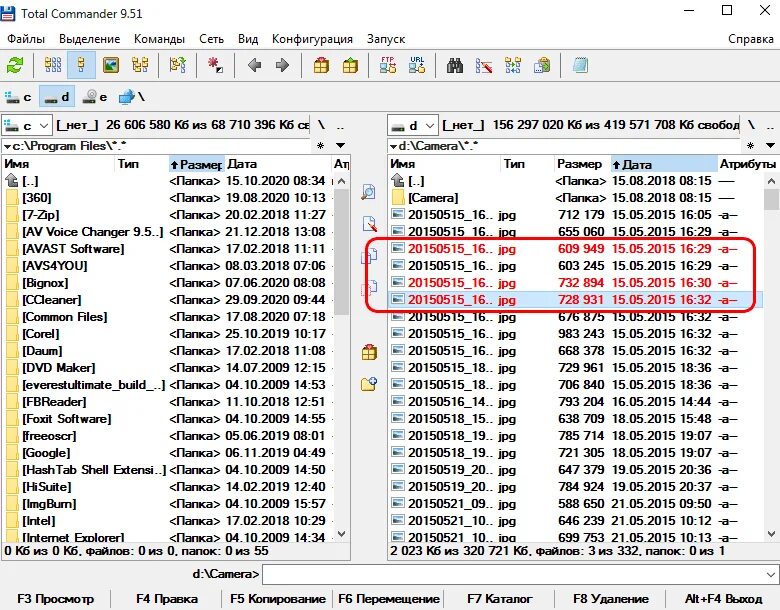Open the left panel drive dropdown showing c
The height and width of the screenshot is (610, 780).
pyautogui.click(x=26, y=125)
